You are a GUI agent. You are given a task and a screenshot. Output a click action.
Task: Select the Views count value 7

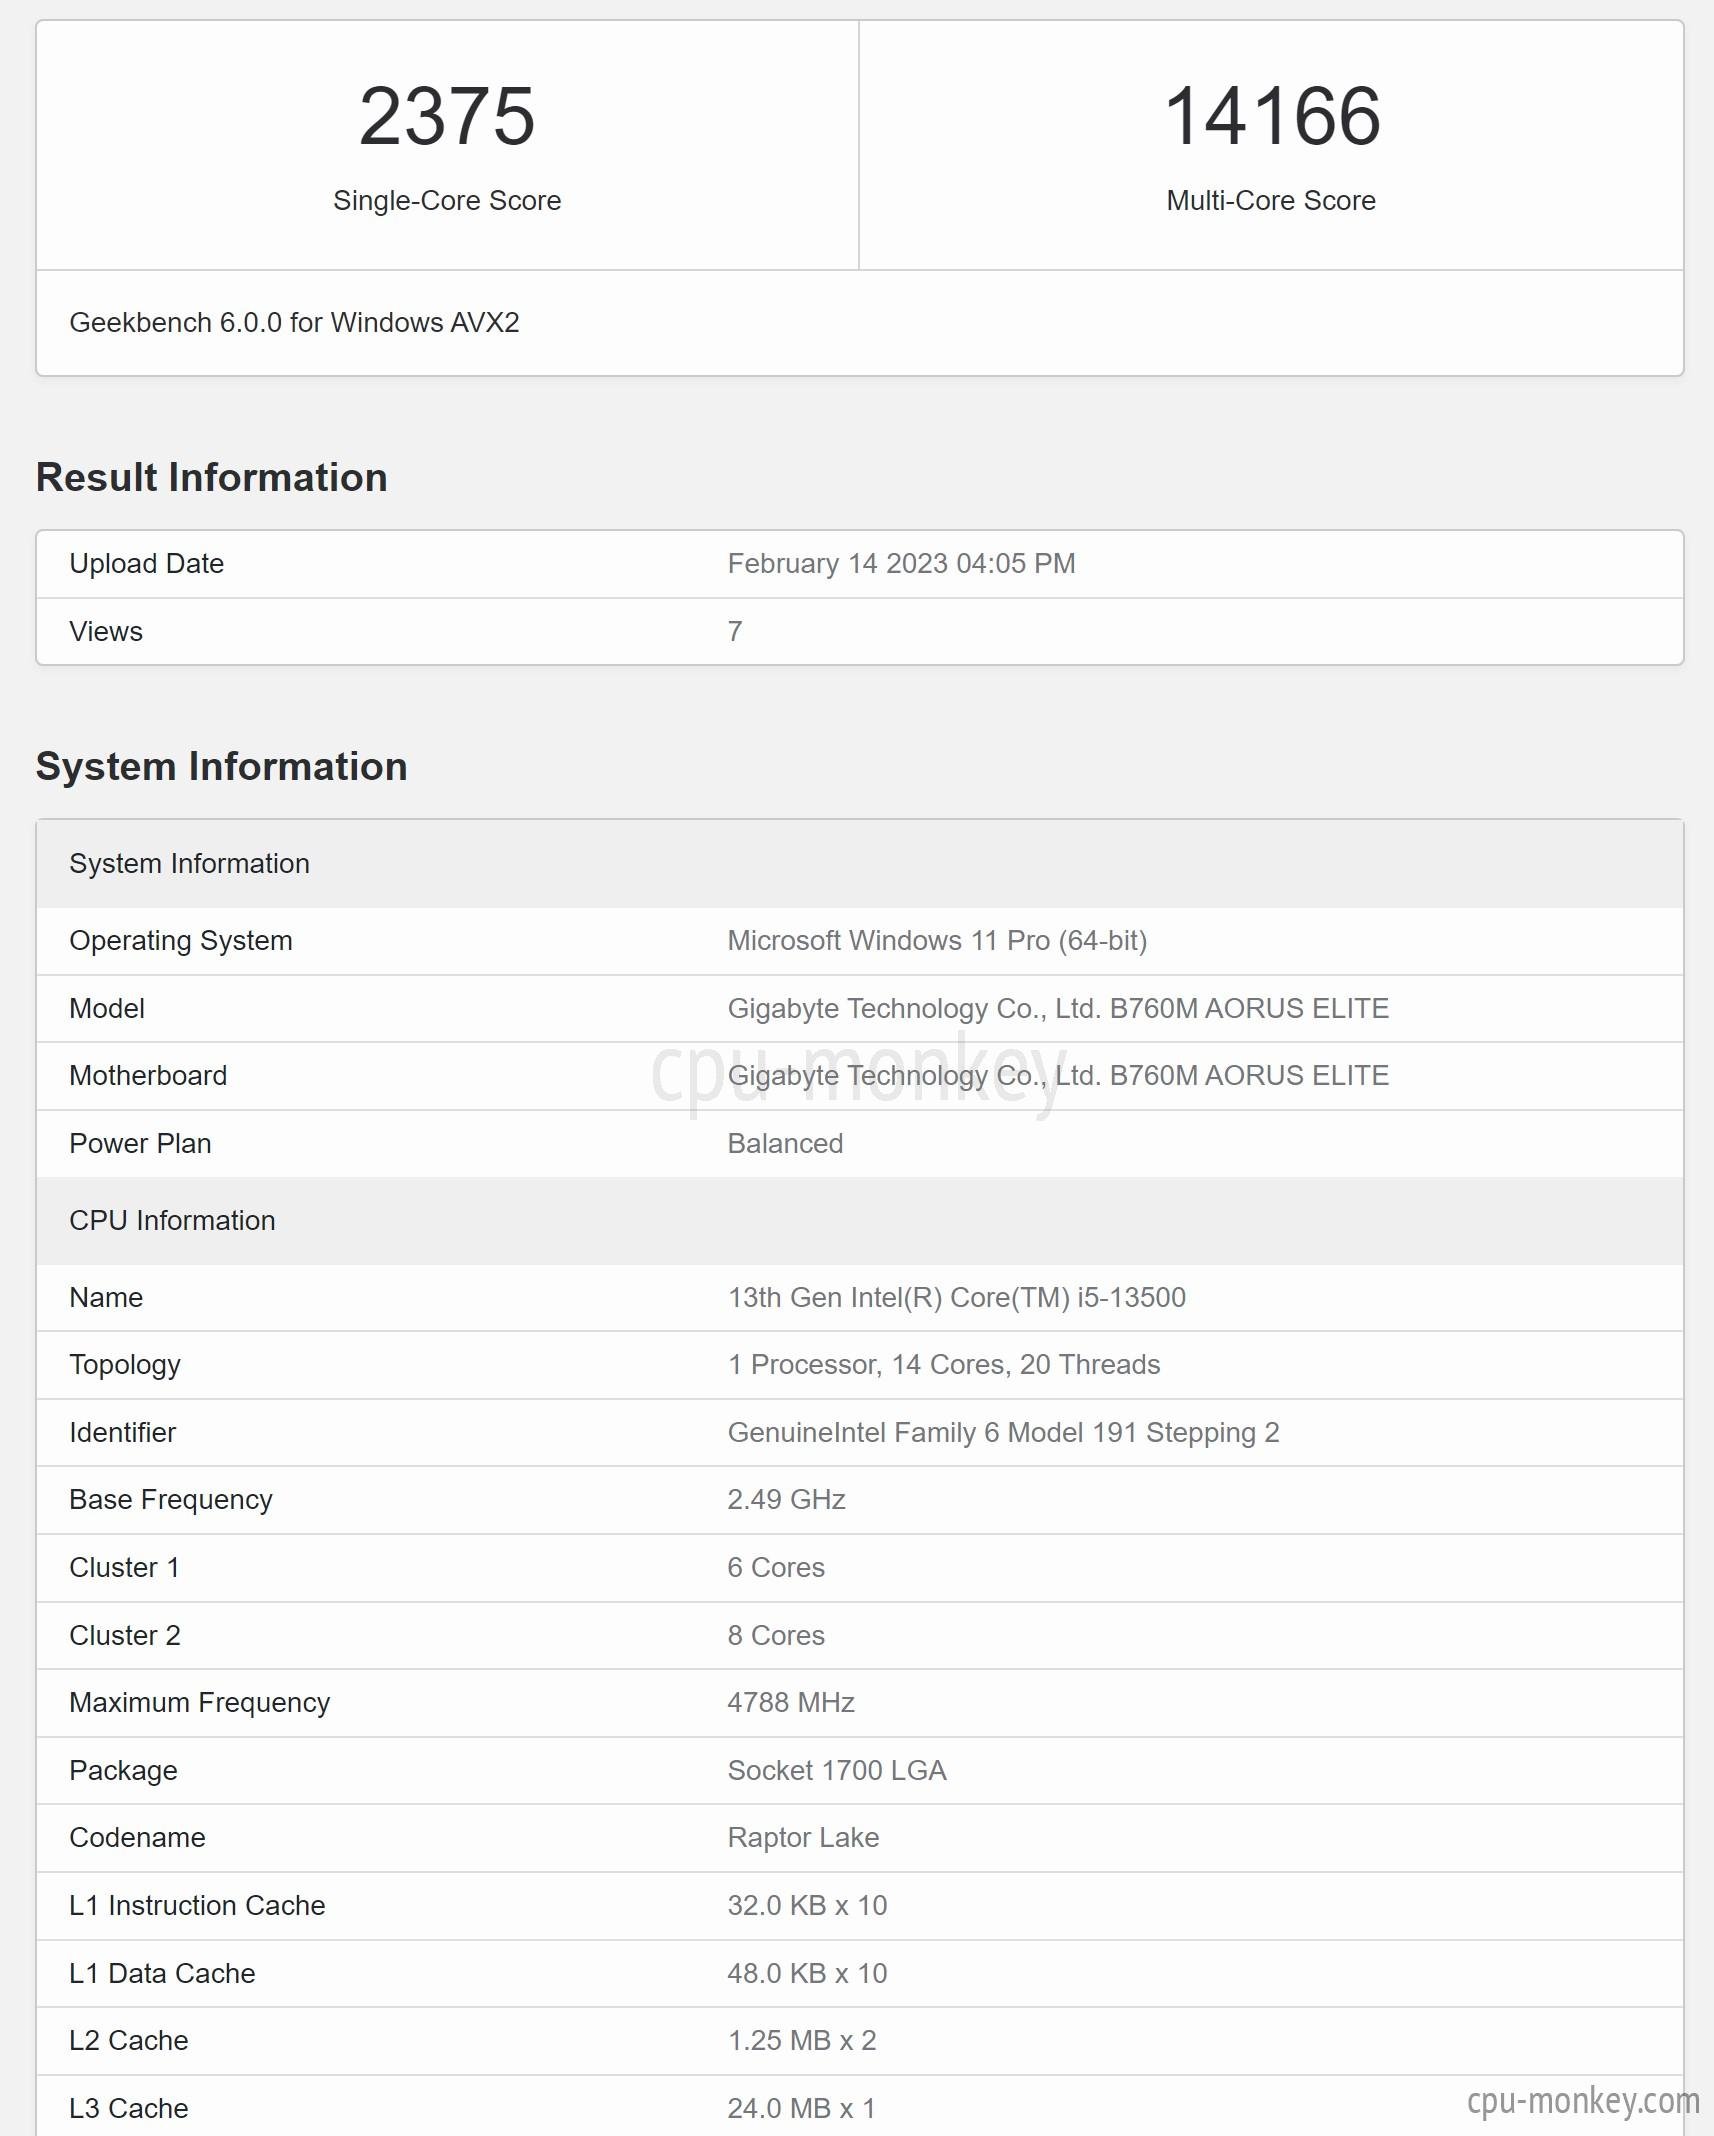point(735,631)
